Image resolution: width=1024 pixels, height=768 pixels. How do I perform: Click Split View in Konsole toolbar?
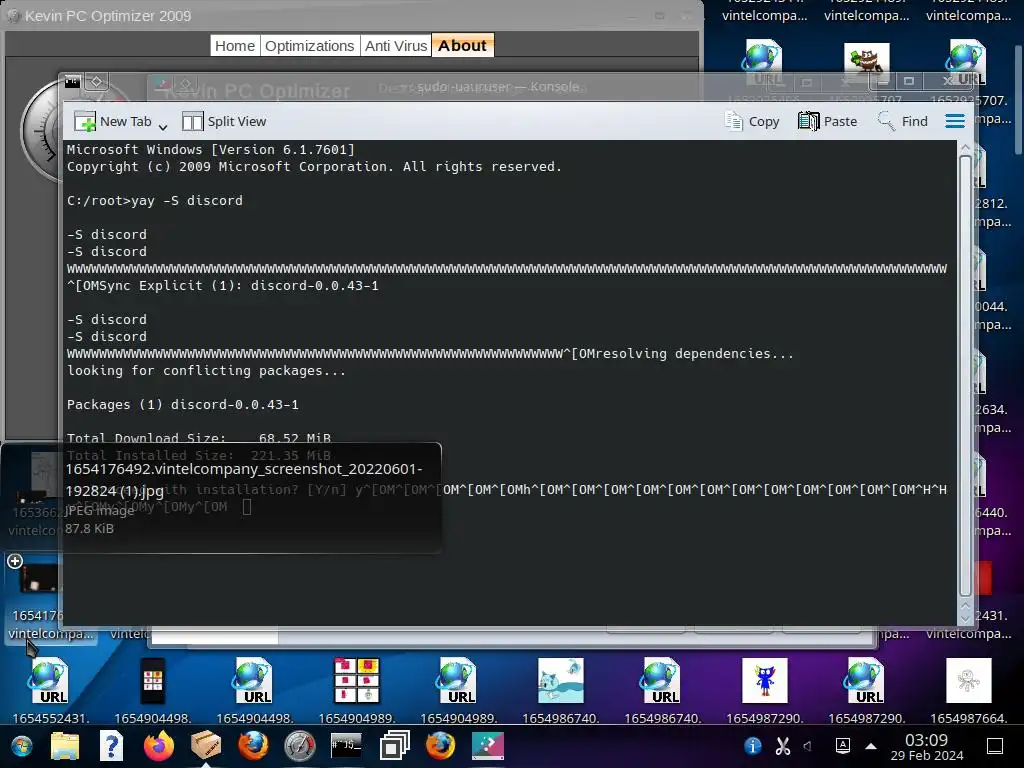coord(224,121)
